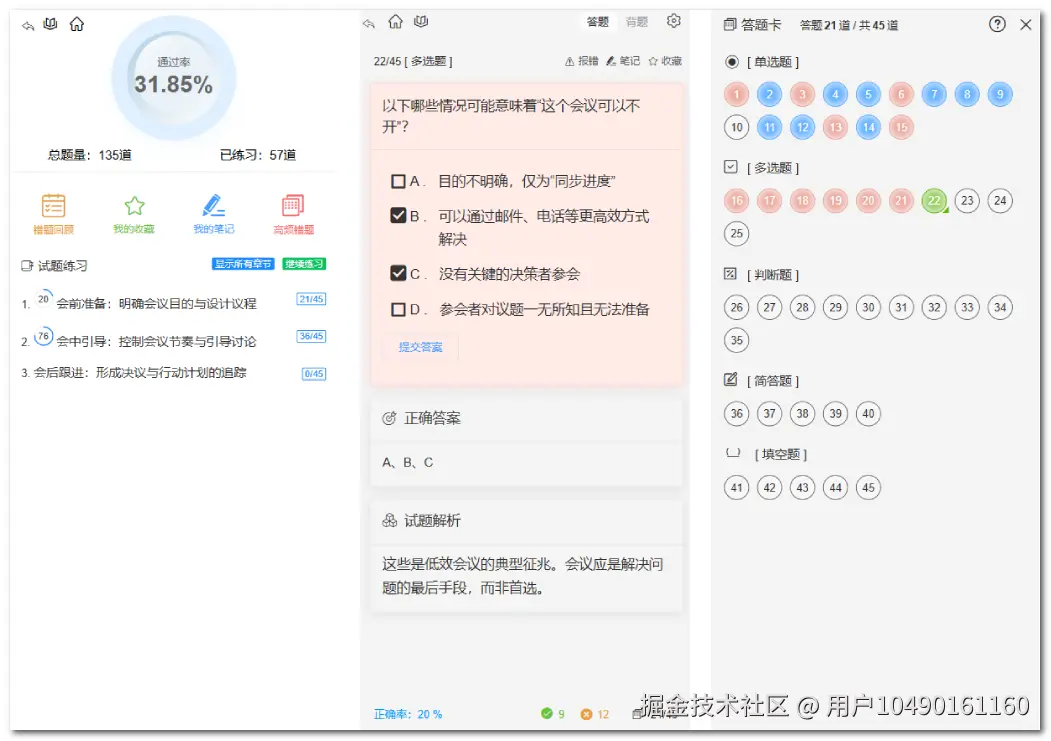Click the 报错 error report icon
The image size is (1051, 741).
pos(571,60)
